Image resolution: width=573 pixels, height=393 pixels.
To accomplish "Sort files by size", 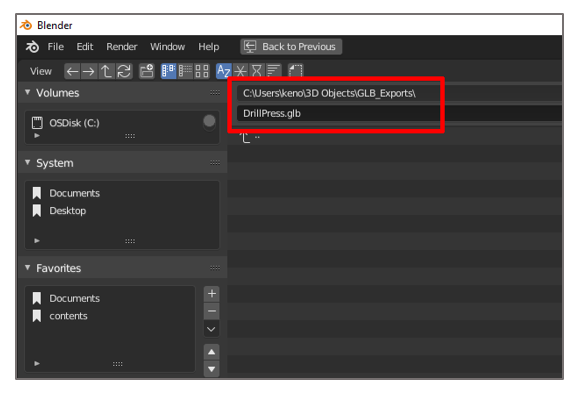I will 273,71.
